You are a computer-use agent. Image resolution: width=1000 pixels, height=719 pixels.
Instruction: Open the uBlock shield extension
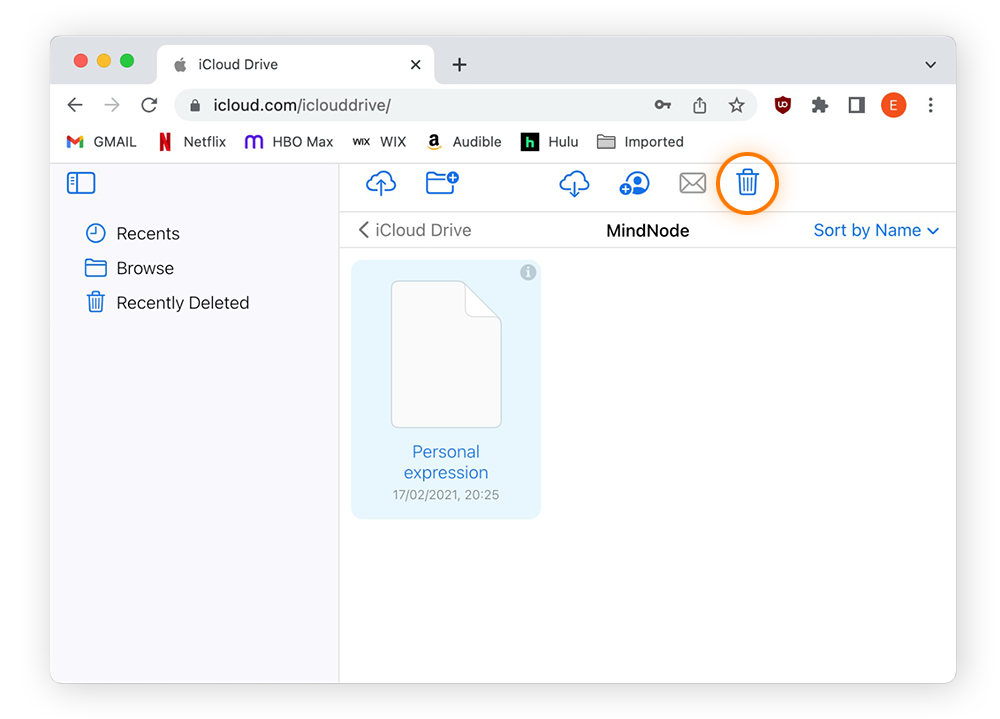783,105
